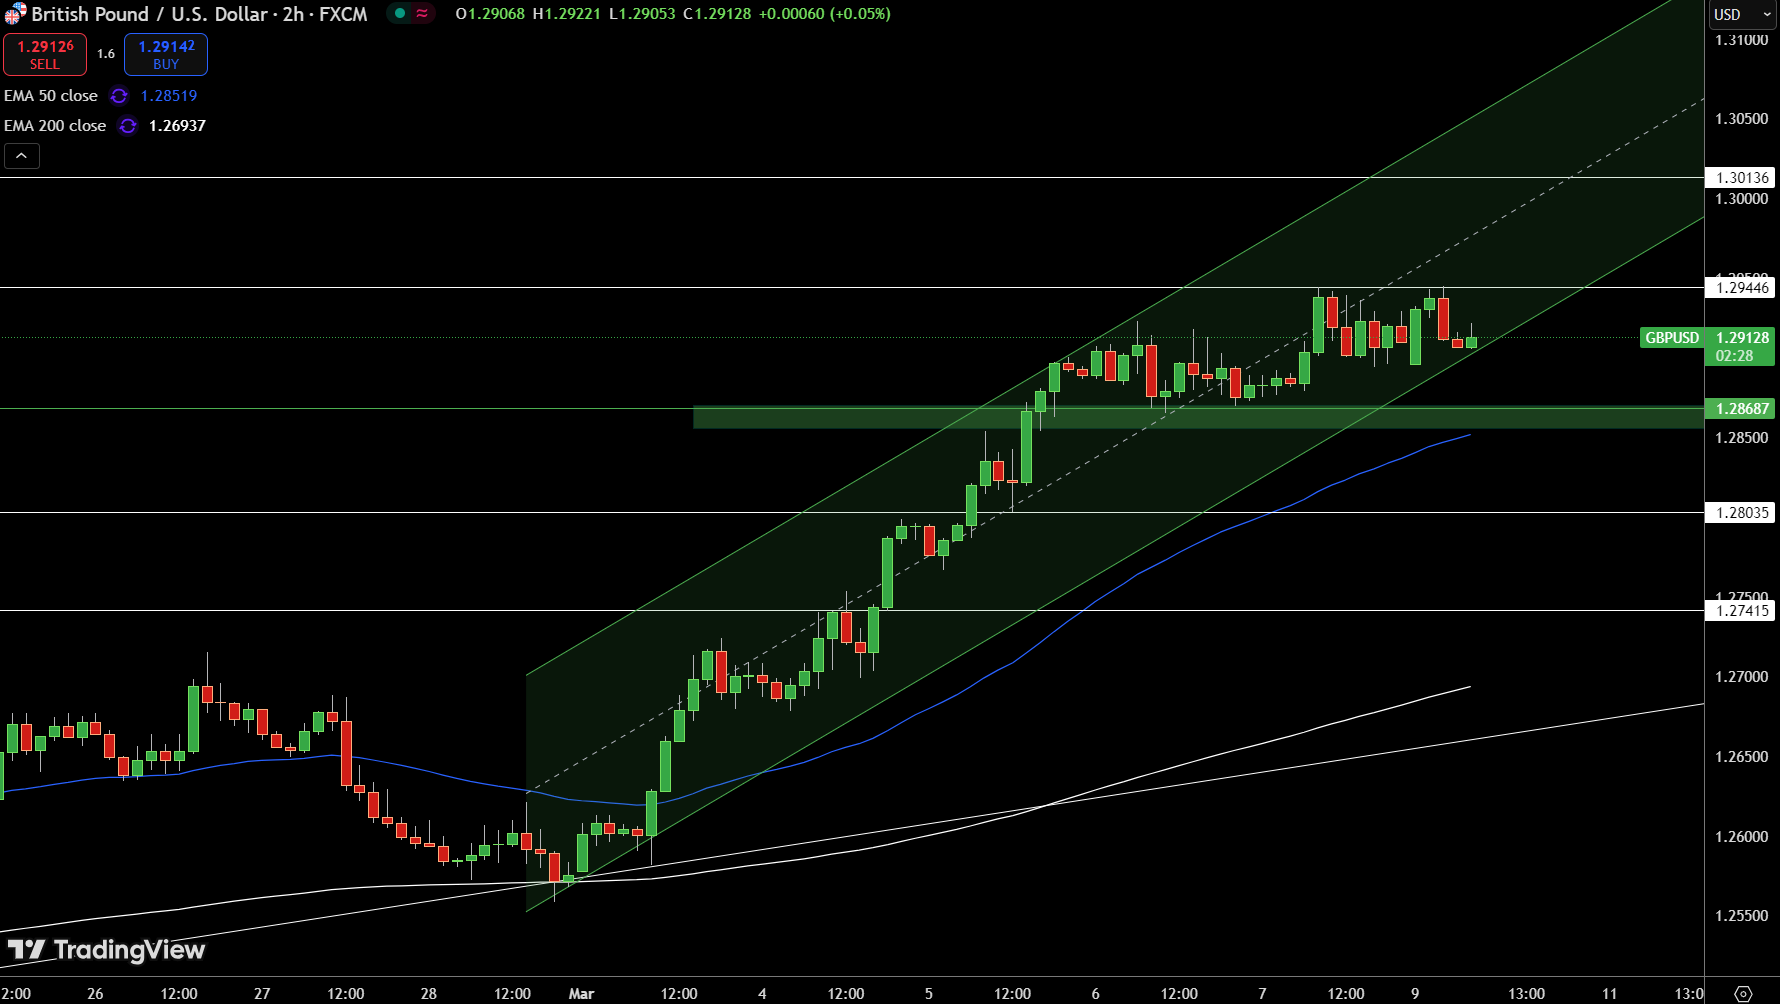This screenshot has width=1780, height=1004.
Task: Open the British Pound / U.S. Dollar symbol title
Action: click(x=200, y=14)
